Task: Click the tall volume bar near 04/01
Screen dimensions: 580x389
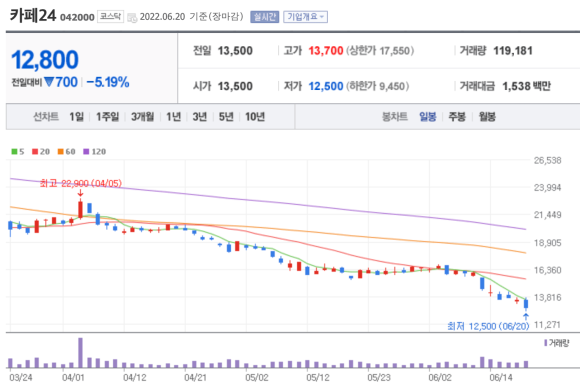Action: pos(80,353)
